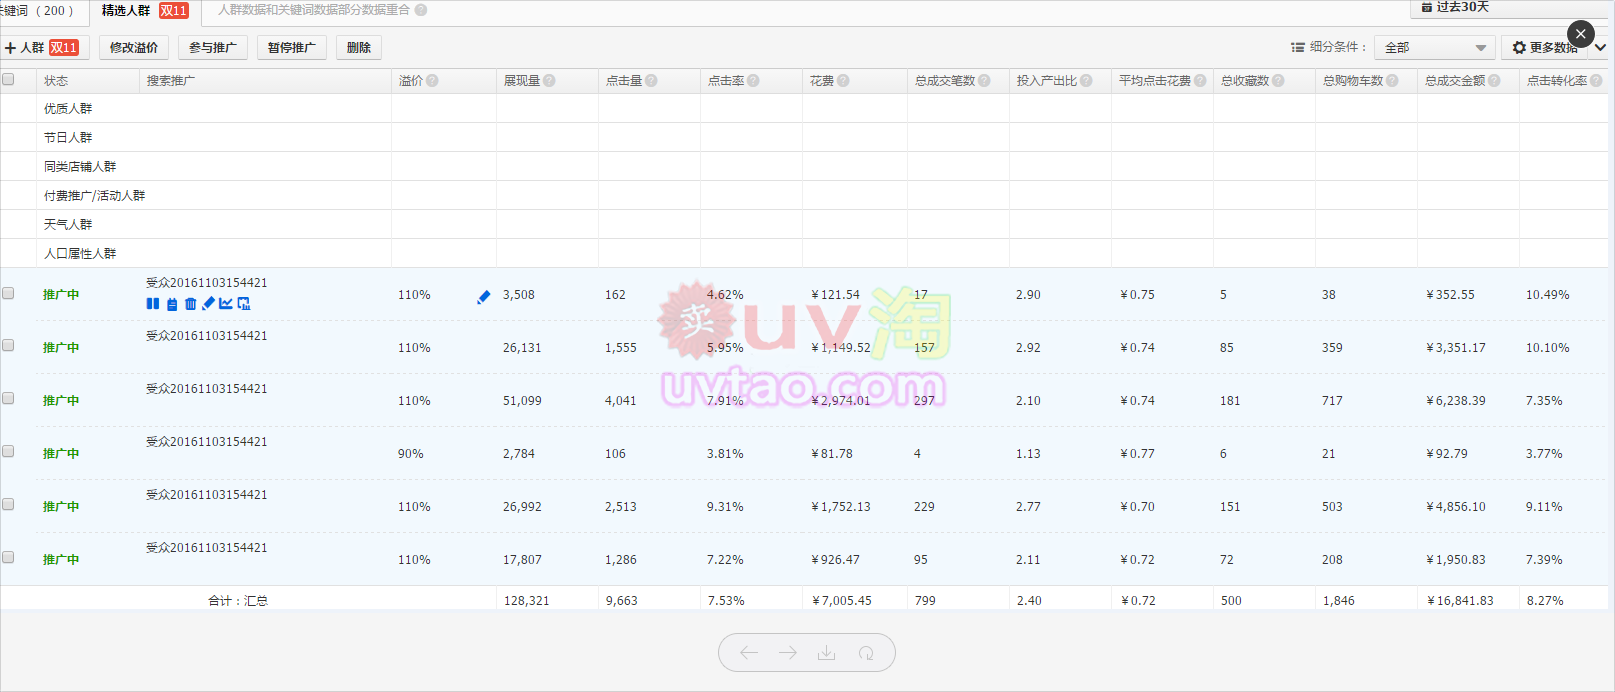The width and height of the screenshot is (1615, 692).
Task: Click the download icon in bottom toolbar
Action: pos(826,653)
